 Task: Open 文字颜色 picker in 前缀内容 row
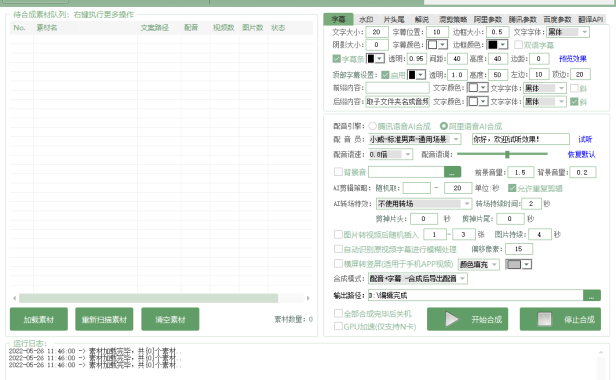tap(478, 88)
